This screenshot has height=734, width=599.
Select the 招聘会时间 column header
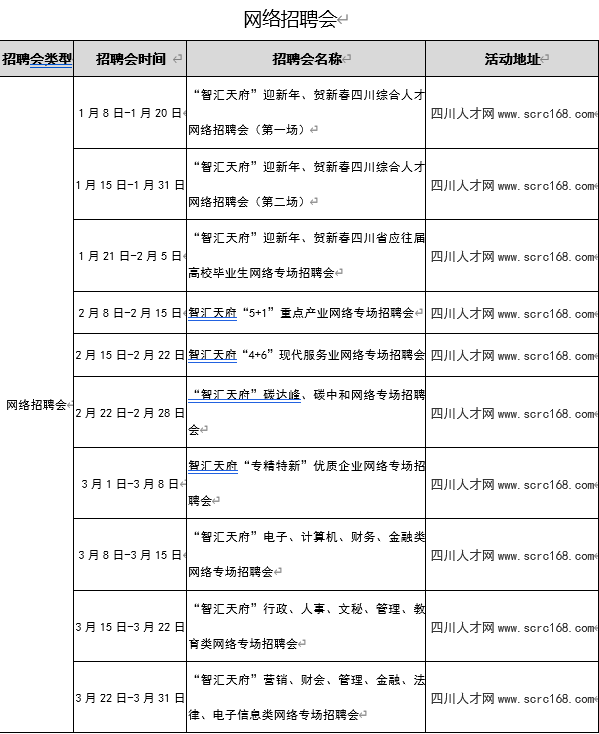click(x=130, y=59)
